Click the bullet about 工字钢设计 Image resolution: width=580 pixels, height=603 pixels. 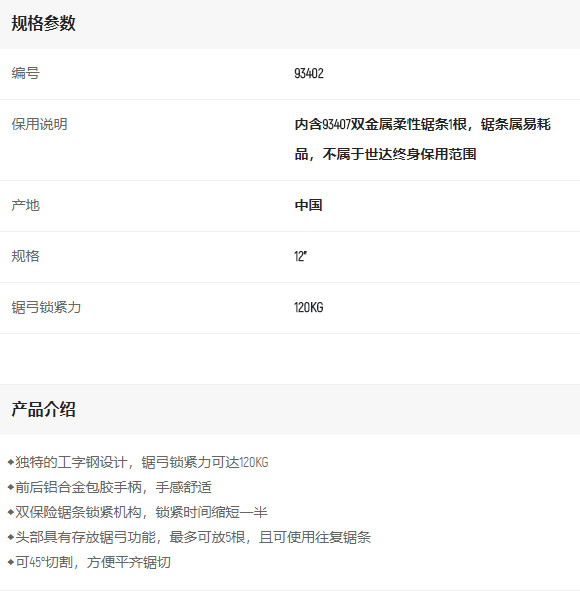138,462
